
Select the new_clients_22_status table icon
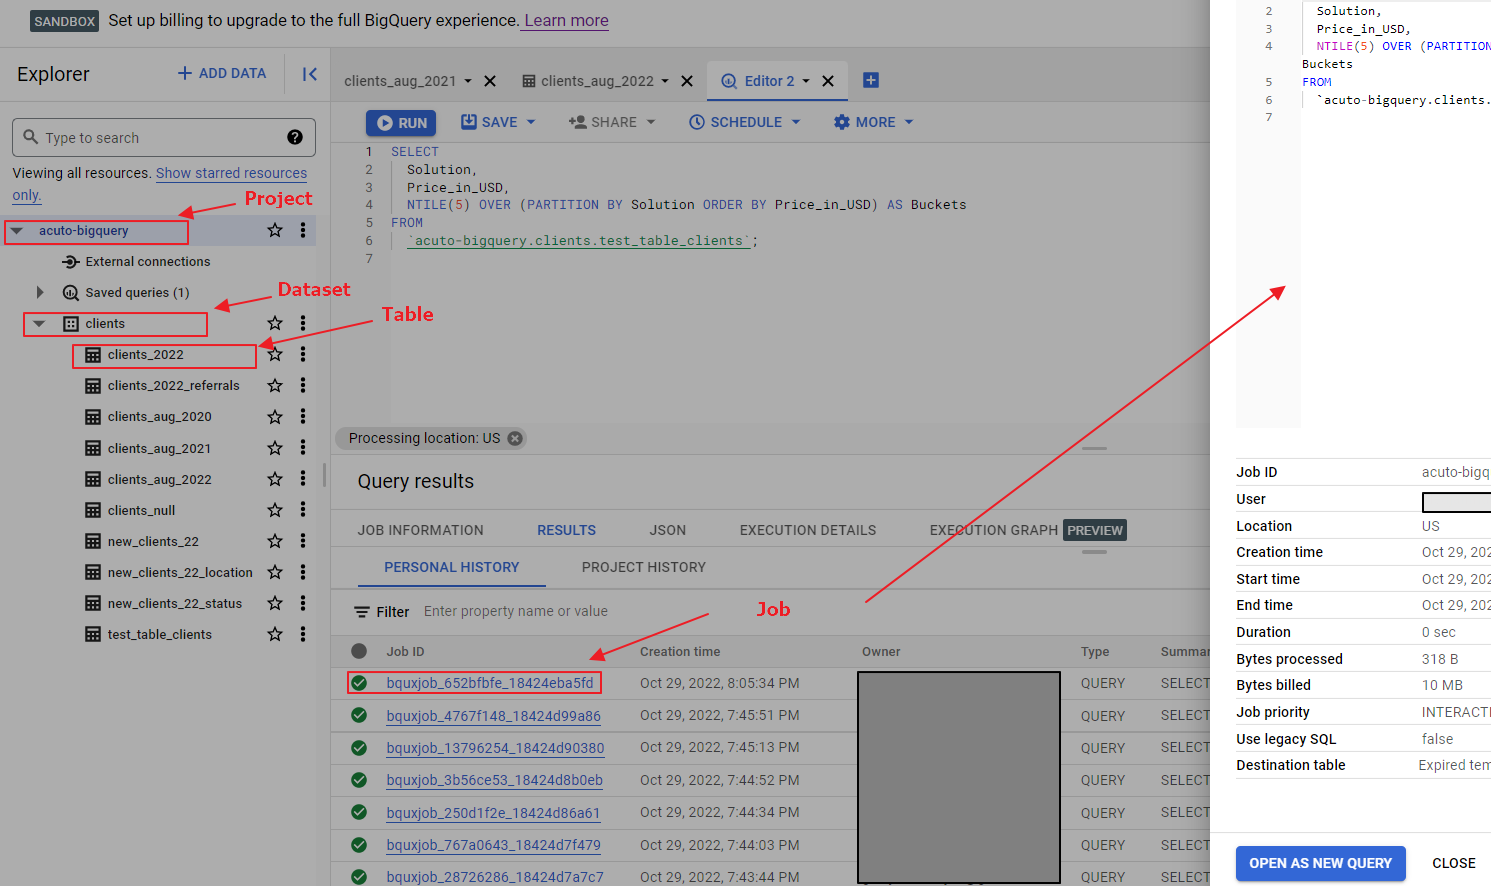point(93,603)
